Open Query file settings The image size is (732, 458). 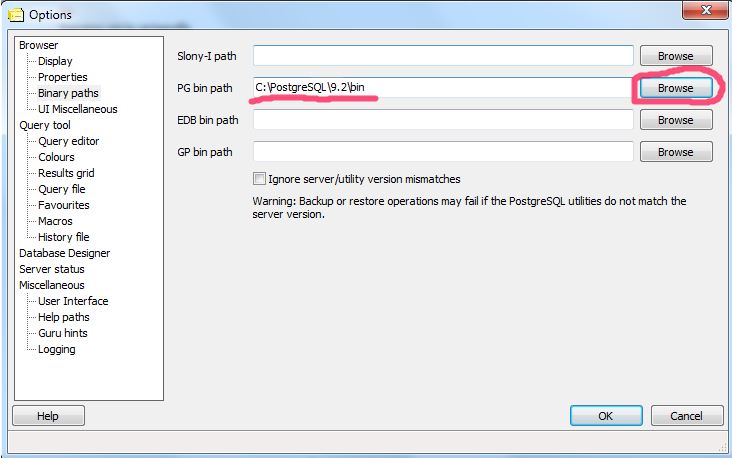click(62, 189)
